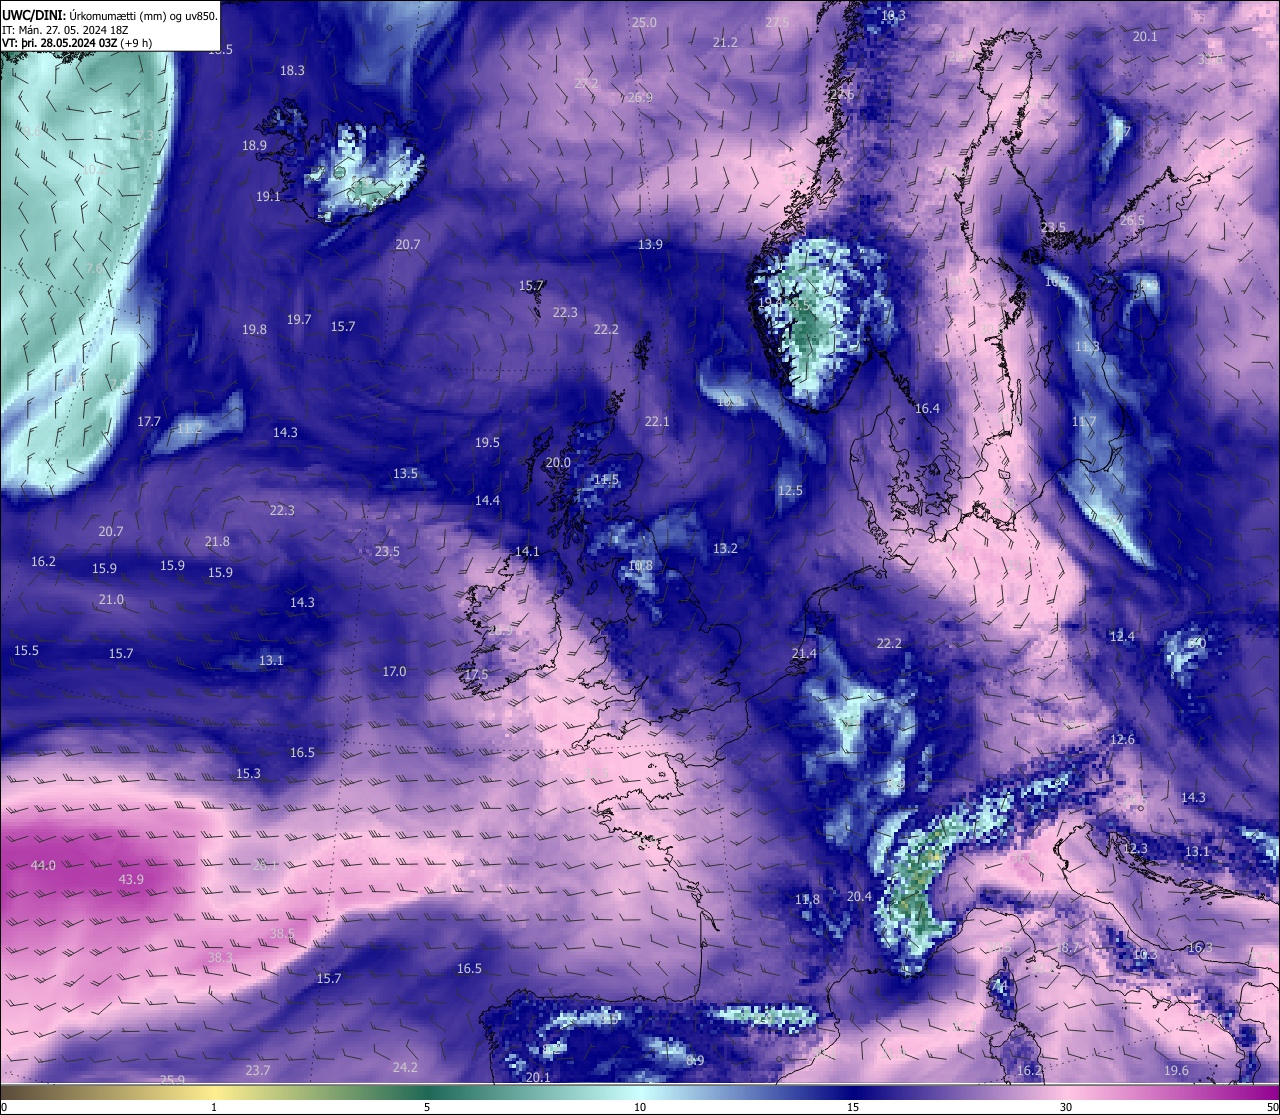The image size is (1280, 1115).
Task: Click the map value '22.1'
Action: (x=657, y=421)
